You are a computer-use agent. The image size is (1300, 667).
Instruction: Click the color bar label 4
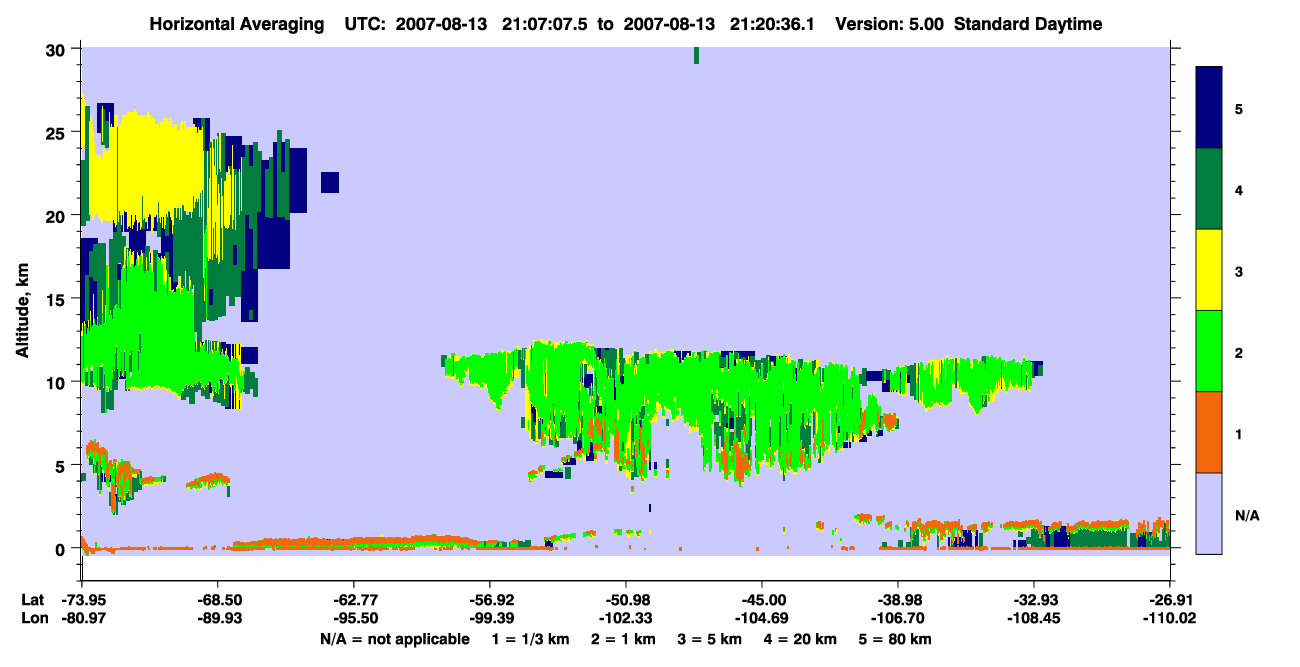(x=1238, y=189)
